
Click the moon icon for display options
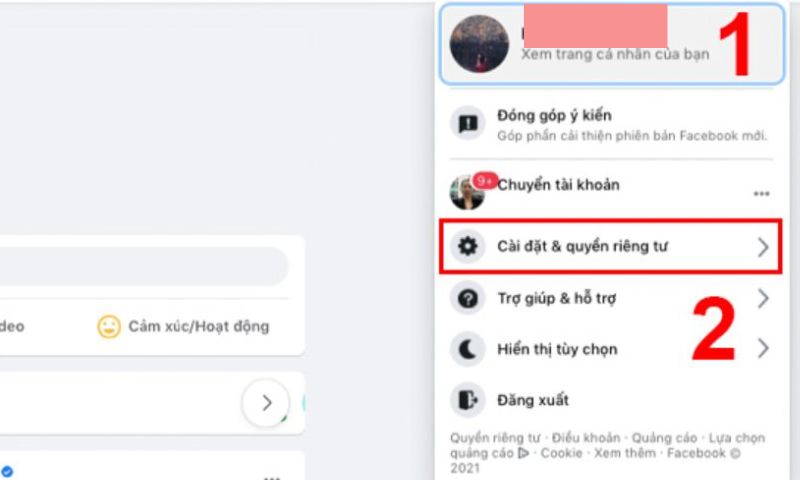pyautogui.click(x=467, y=349)
